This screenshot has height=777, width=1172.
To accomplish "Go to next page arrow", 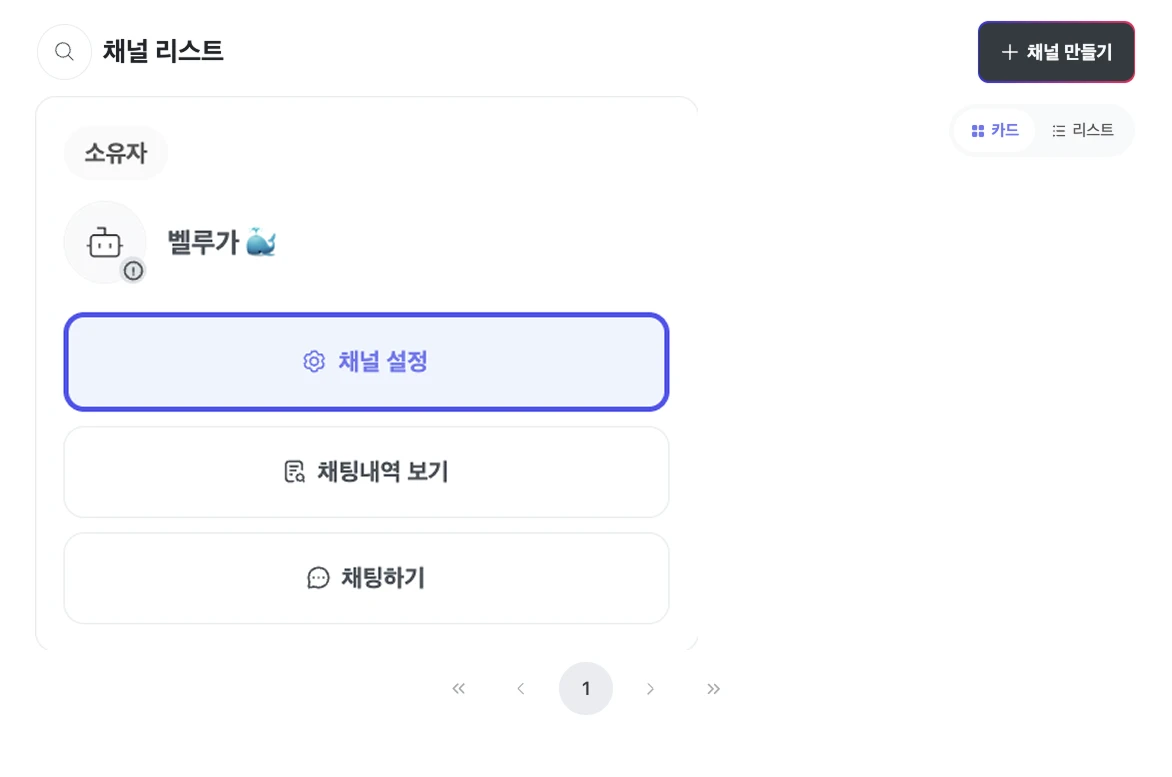I will (650, 688).
